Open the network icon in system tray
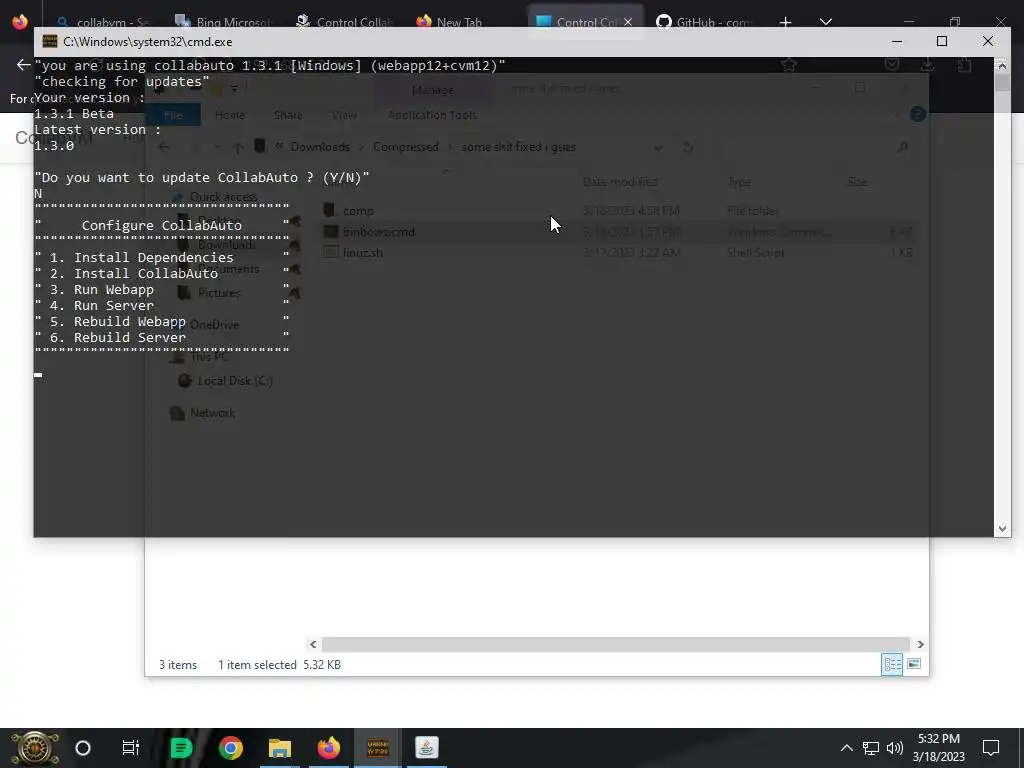This screenshot has width=1024, height=768. coord(871,748)
